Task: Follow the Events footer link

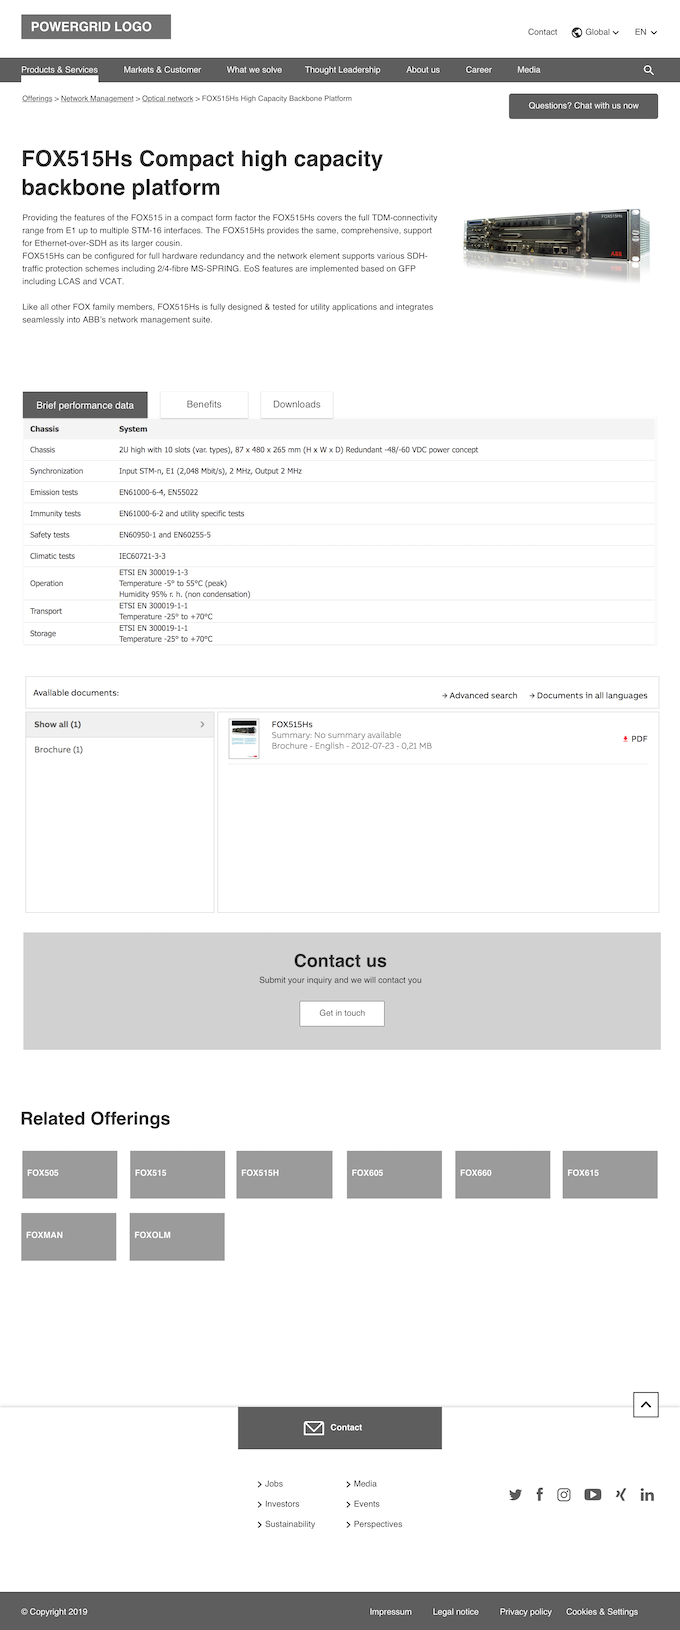Action: 363,1504
